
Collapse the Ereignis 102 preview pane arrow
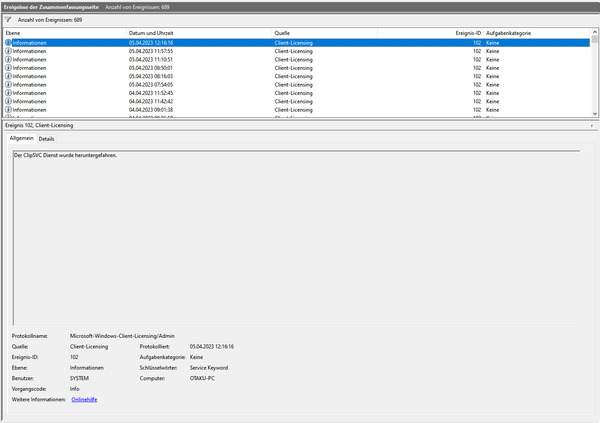click(592, 126)
